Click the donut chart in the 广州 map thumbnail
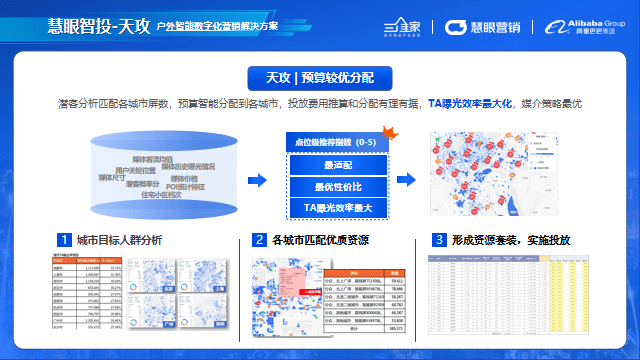Viewport: 640px width, 360px height. click(x=133, y=322)
